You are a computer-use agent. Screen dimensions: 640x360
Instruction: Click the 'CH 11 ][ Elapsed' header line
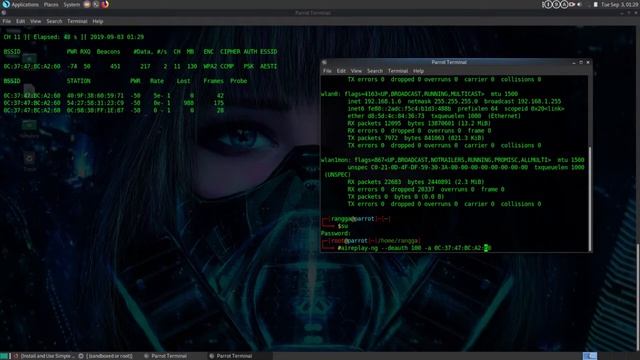tap(74, 37)
